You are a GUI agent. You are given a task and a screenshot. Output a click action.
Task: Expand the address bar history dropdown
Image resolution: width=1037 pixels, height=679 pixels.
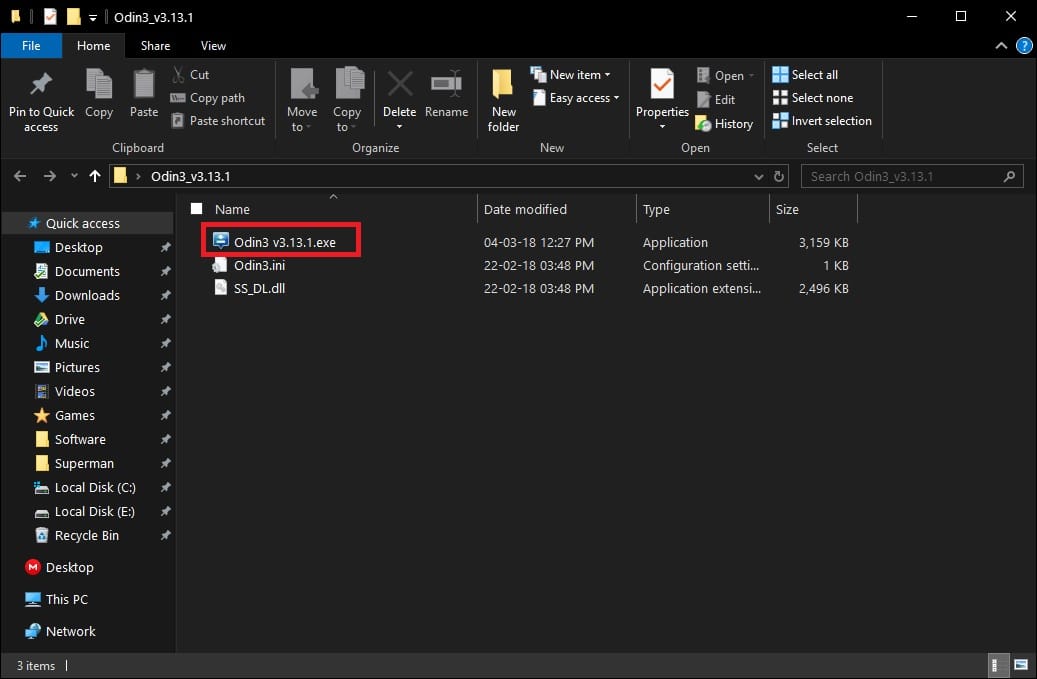point(759,177)
